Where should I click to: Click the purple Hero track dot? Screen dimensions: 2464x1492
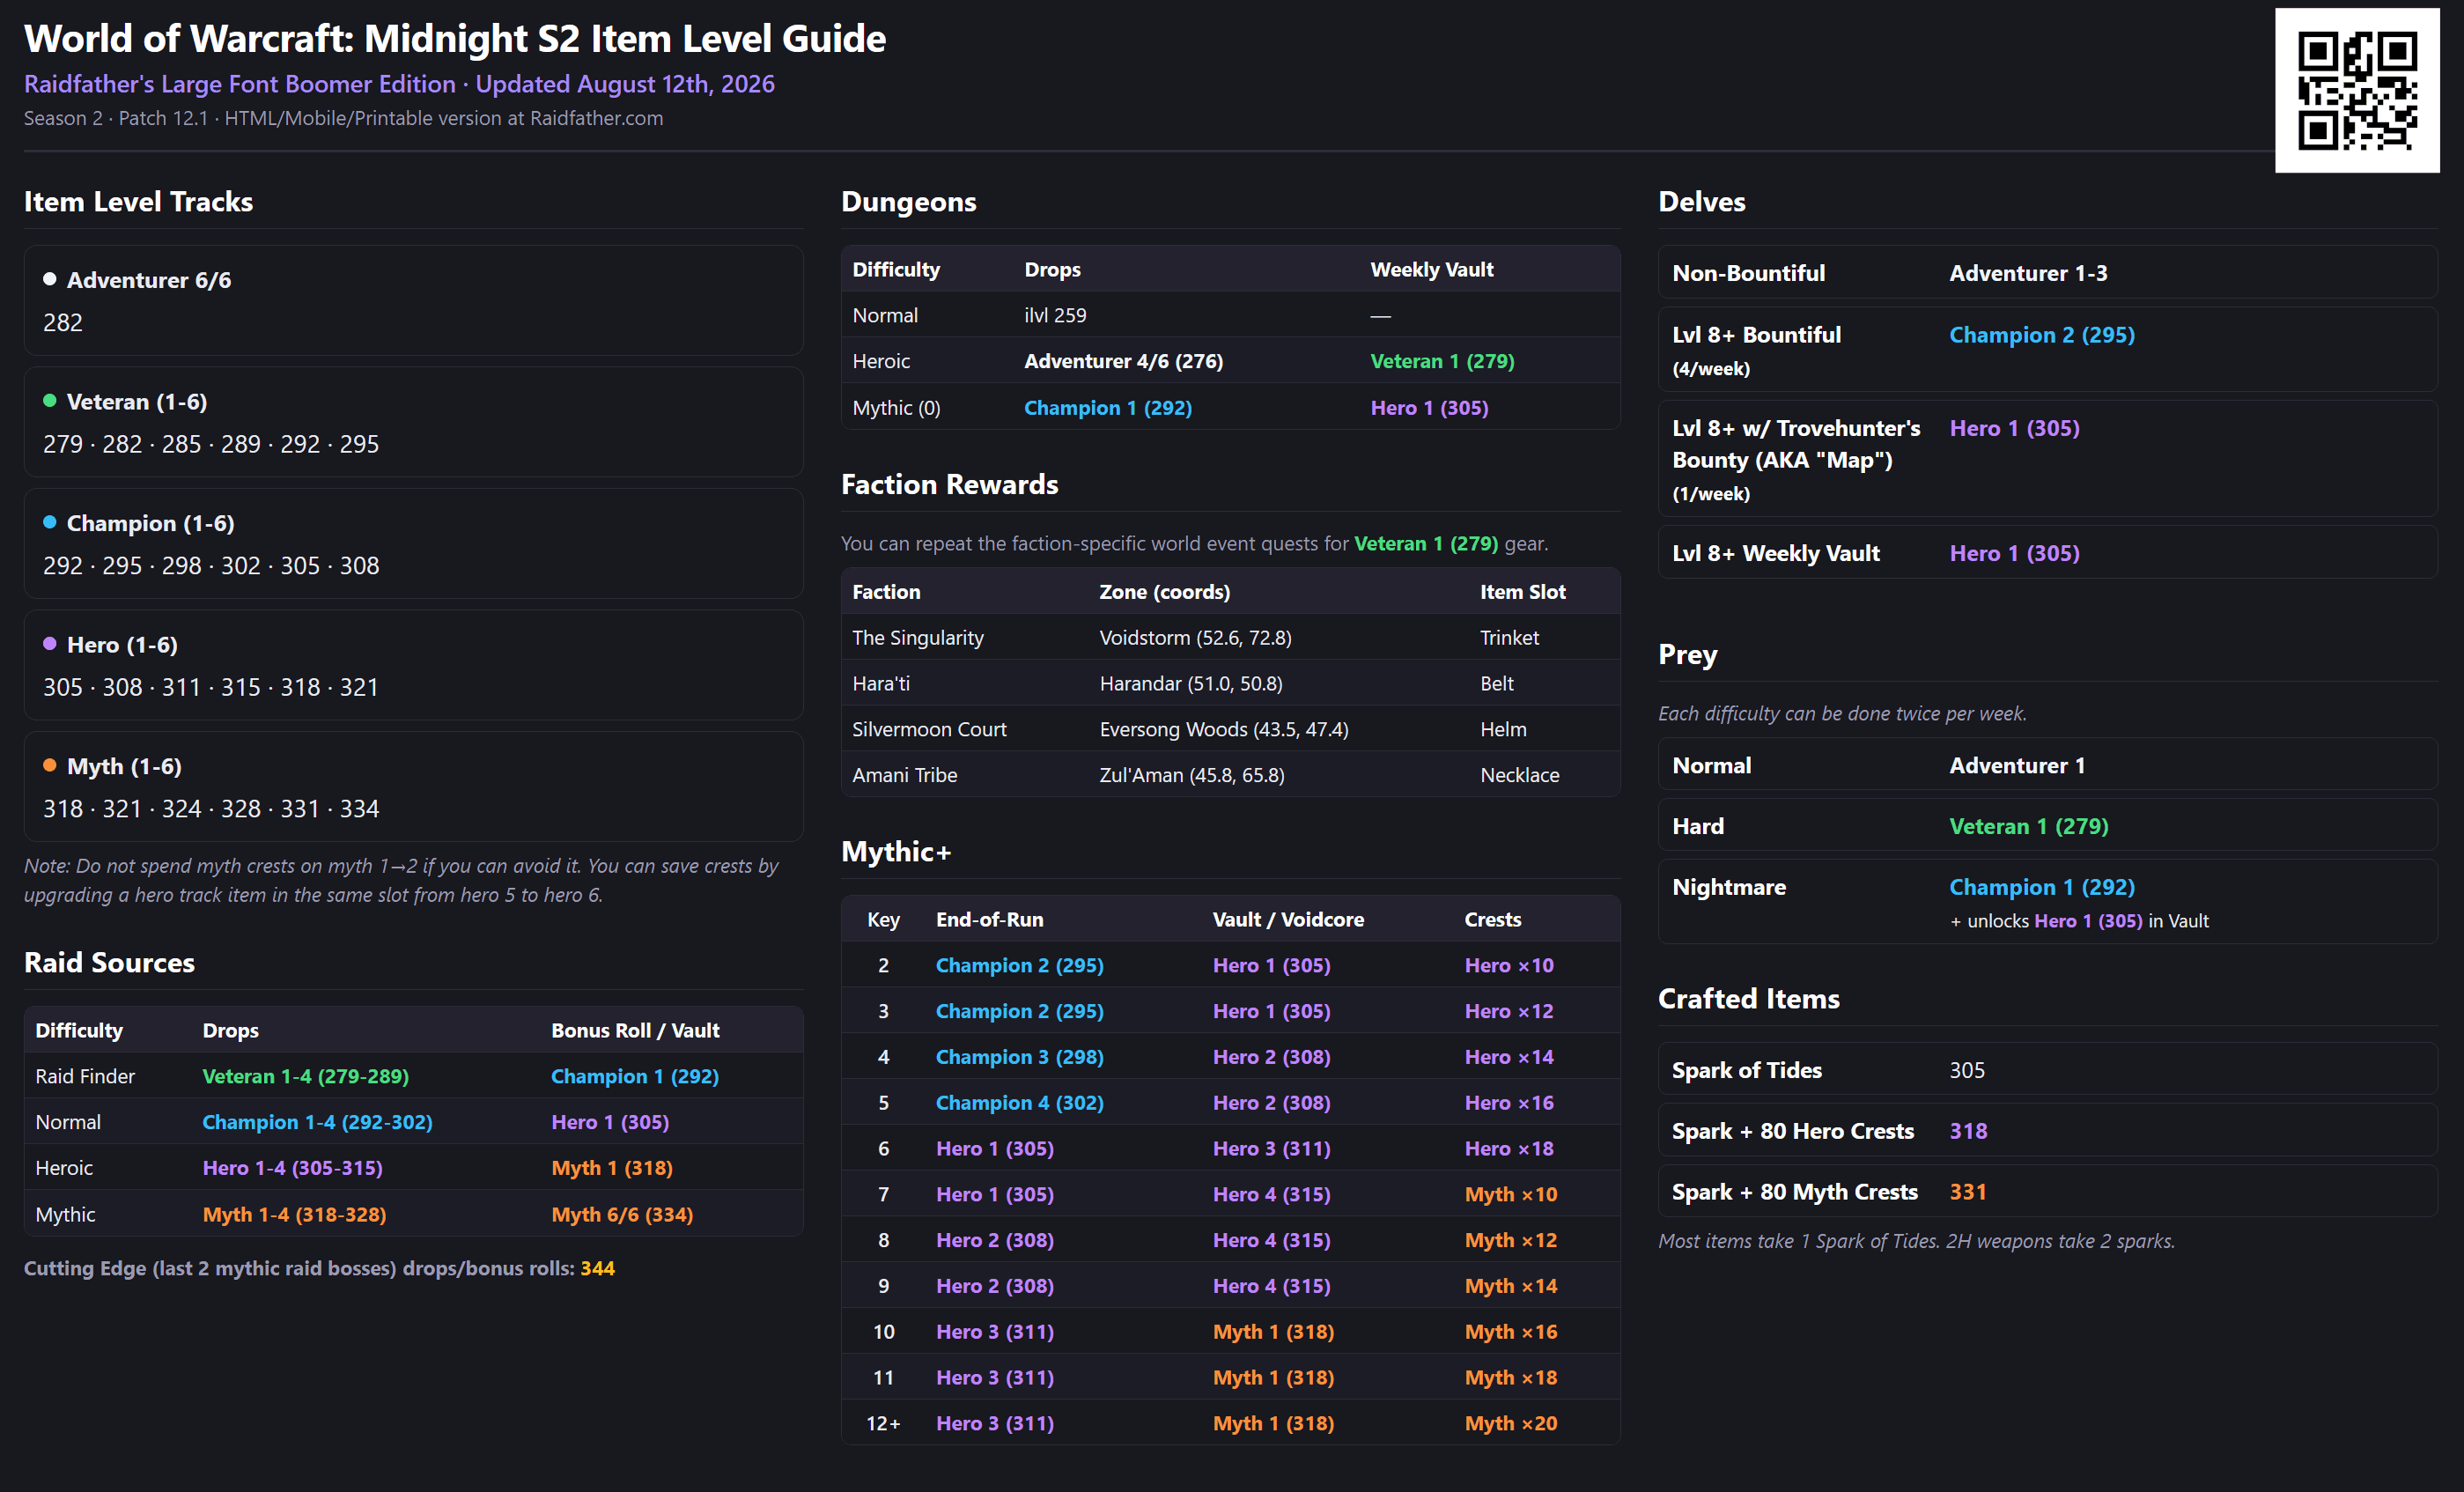(49, 644)
